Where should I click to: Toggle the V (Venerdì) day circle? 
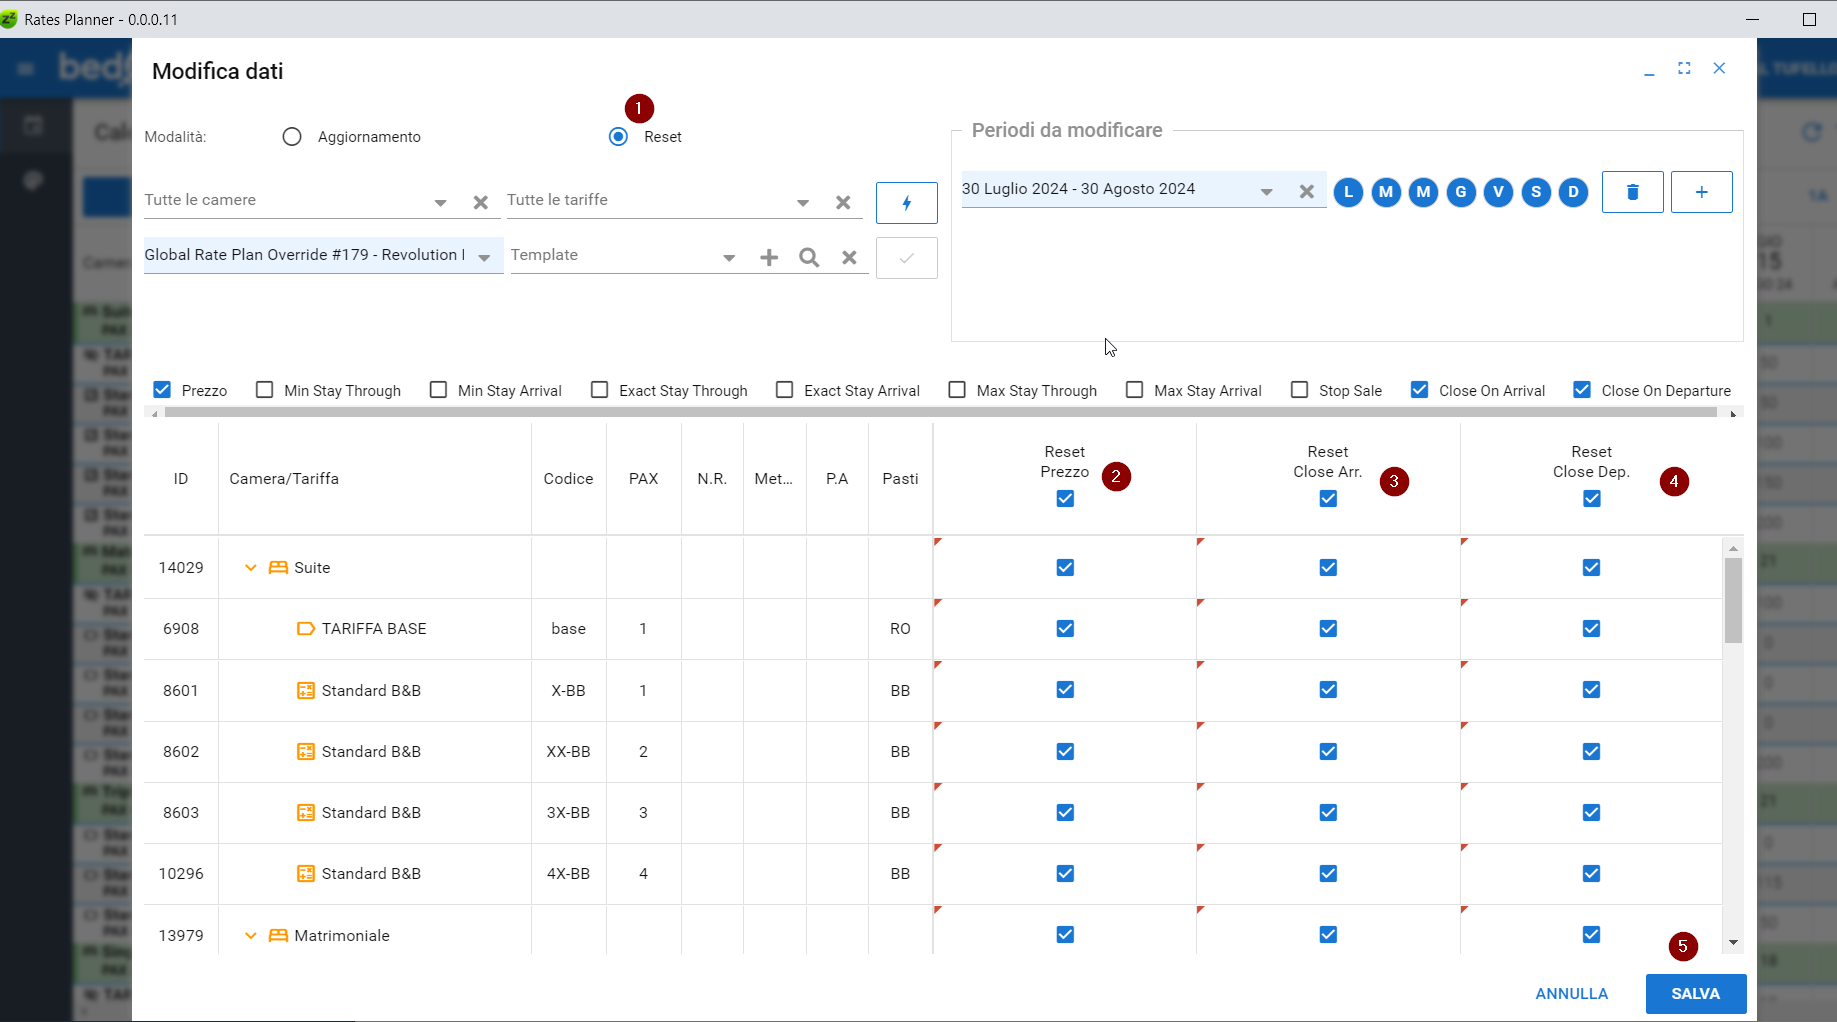click(x=1498, y=192)
